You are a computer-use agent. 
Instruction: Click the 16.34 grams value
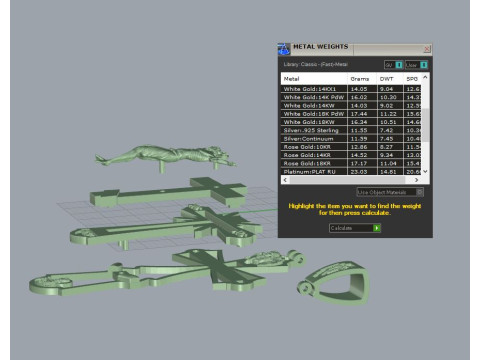pyautogui.click(x=359, y=122)
